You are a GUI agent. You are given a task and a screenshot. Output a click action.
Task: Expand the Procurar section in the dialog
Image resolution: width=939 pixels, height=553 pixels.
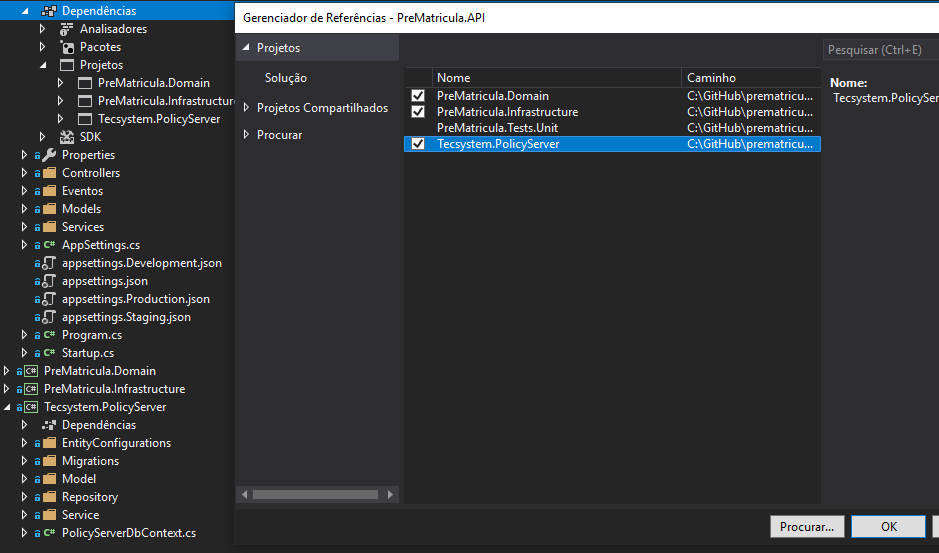click(x=247, y=135)
